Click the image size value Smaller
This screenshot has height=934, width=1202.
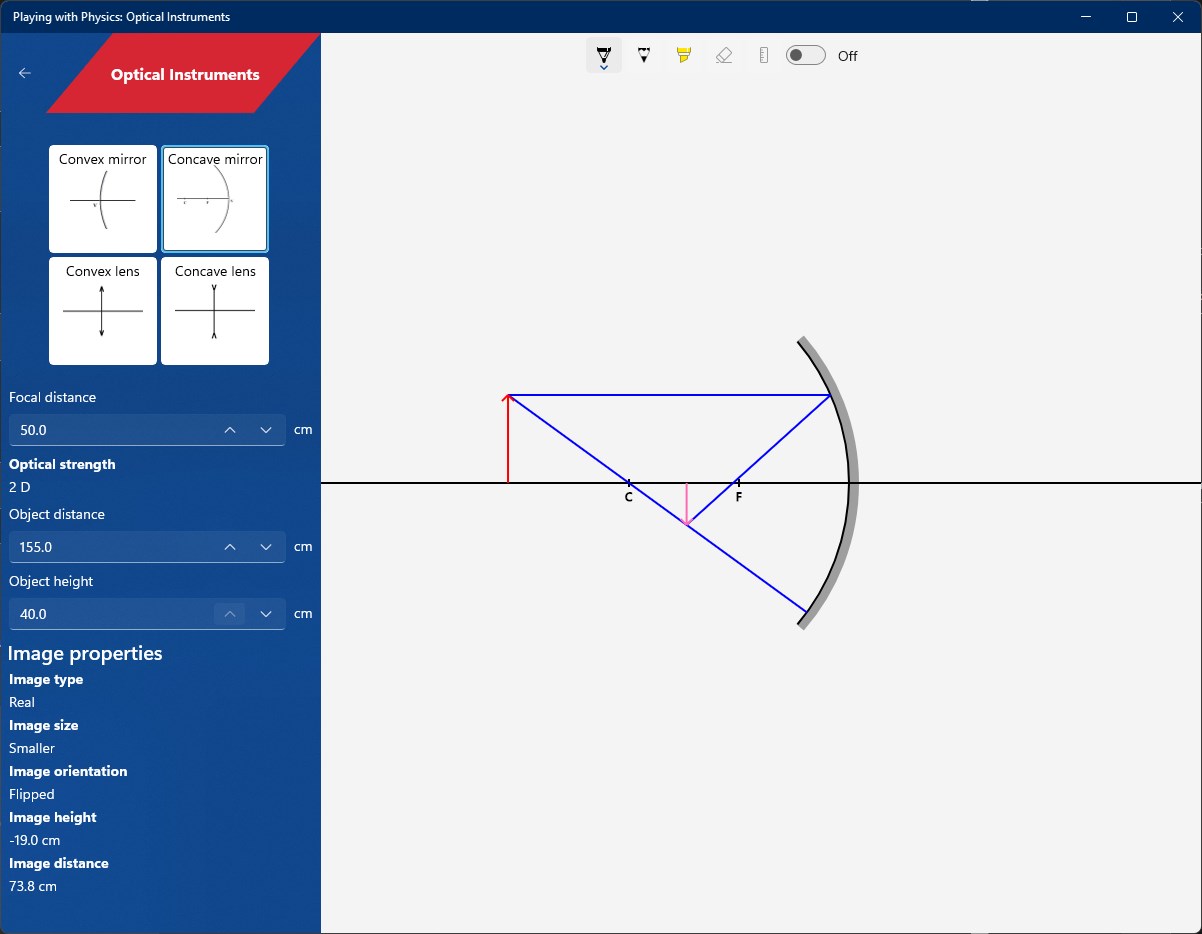(x=32, y=748)
